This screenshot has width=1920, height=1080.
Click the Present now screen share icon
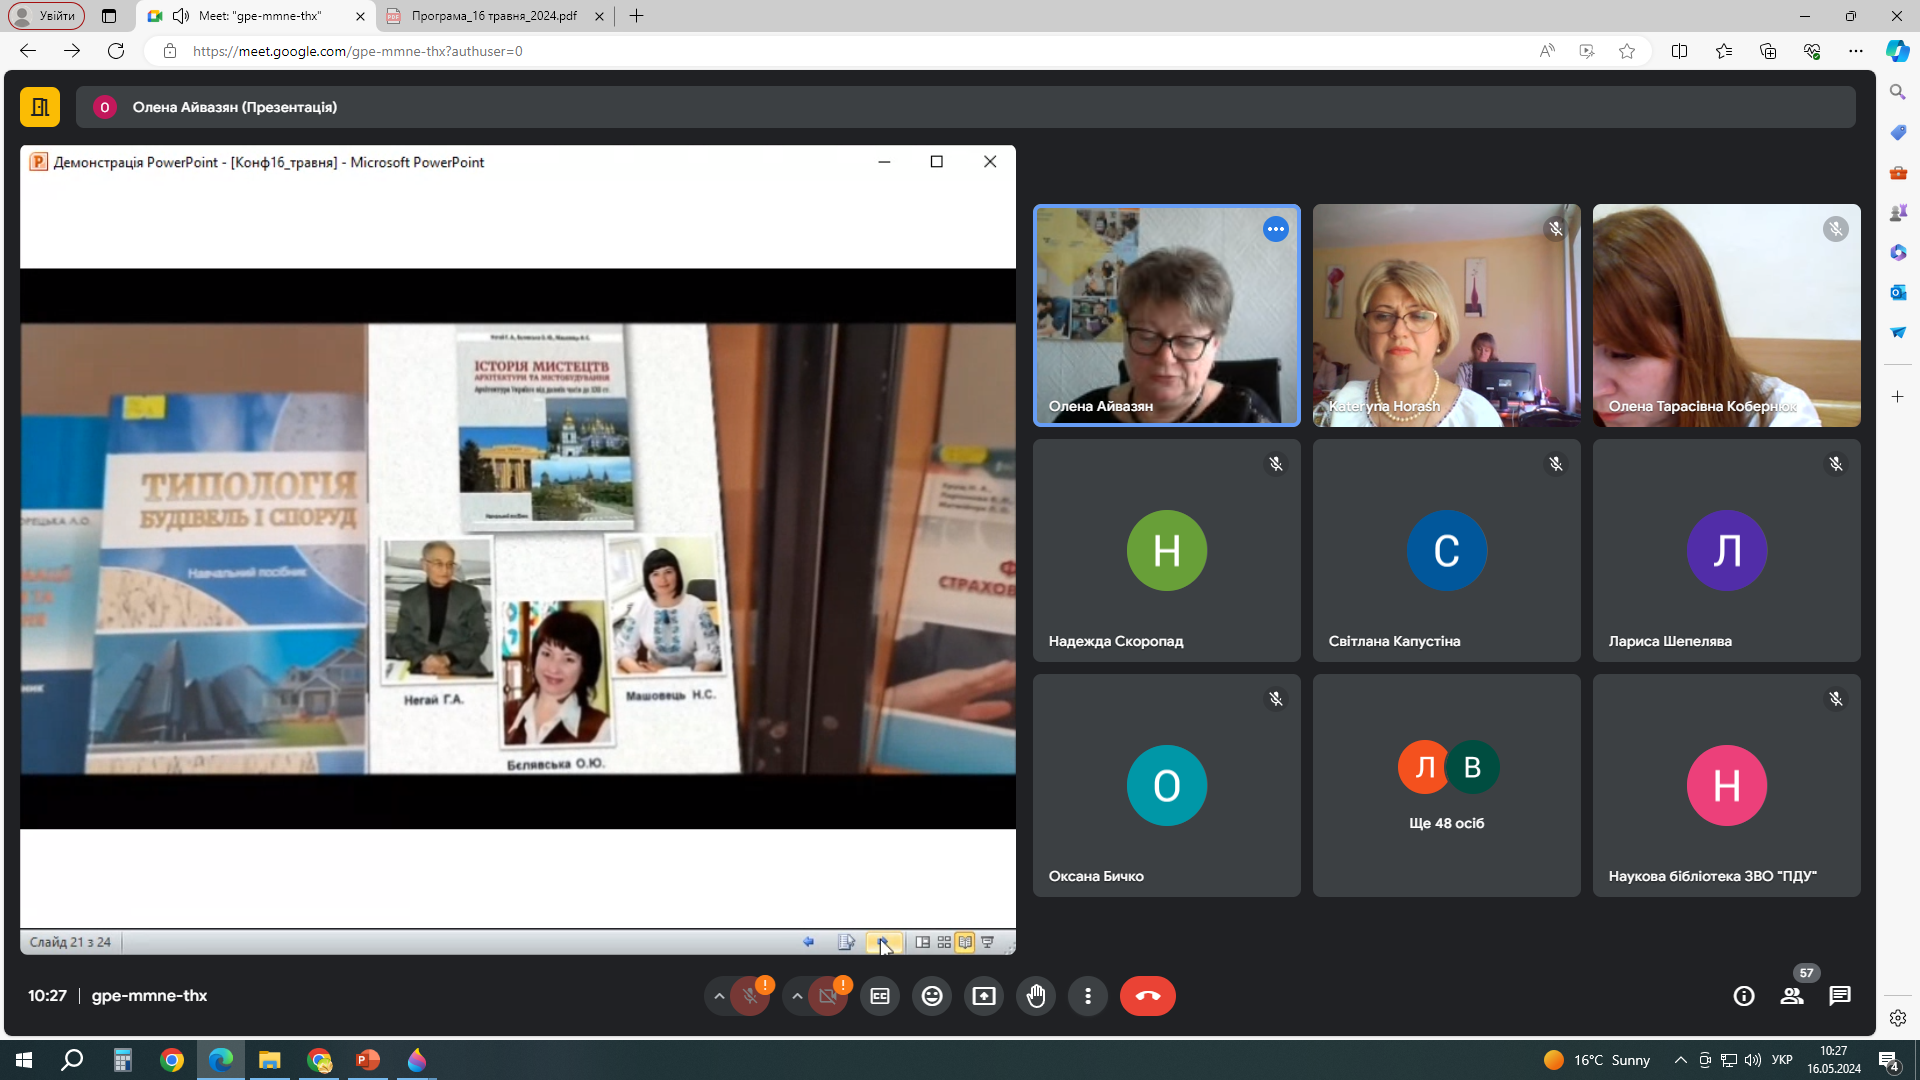click(984, 996)
